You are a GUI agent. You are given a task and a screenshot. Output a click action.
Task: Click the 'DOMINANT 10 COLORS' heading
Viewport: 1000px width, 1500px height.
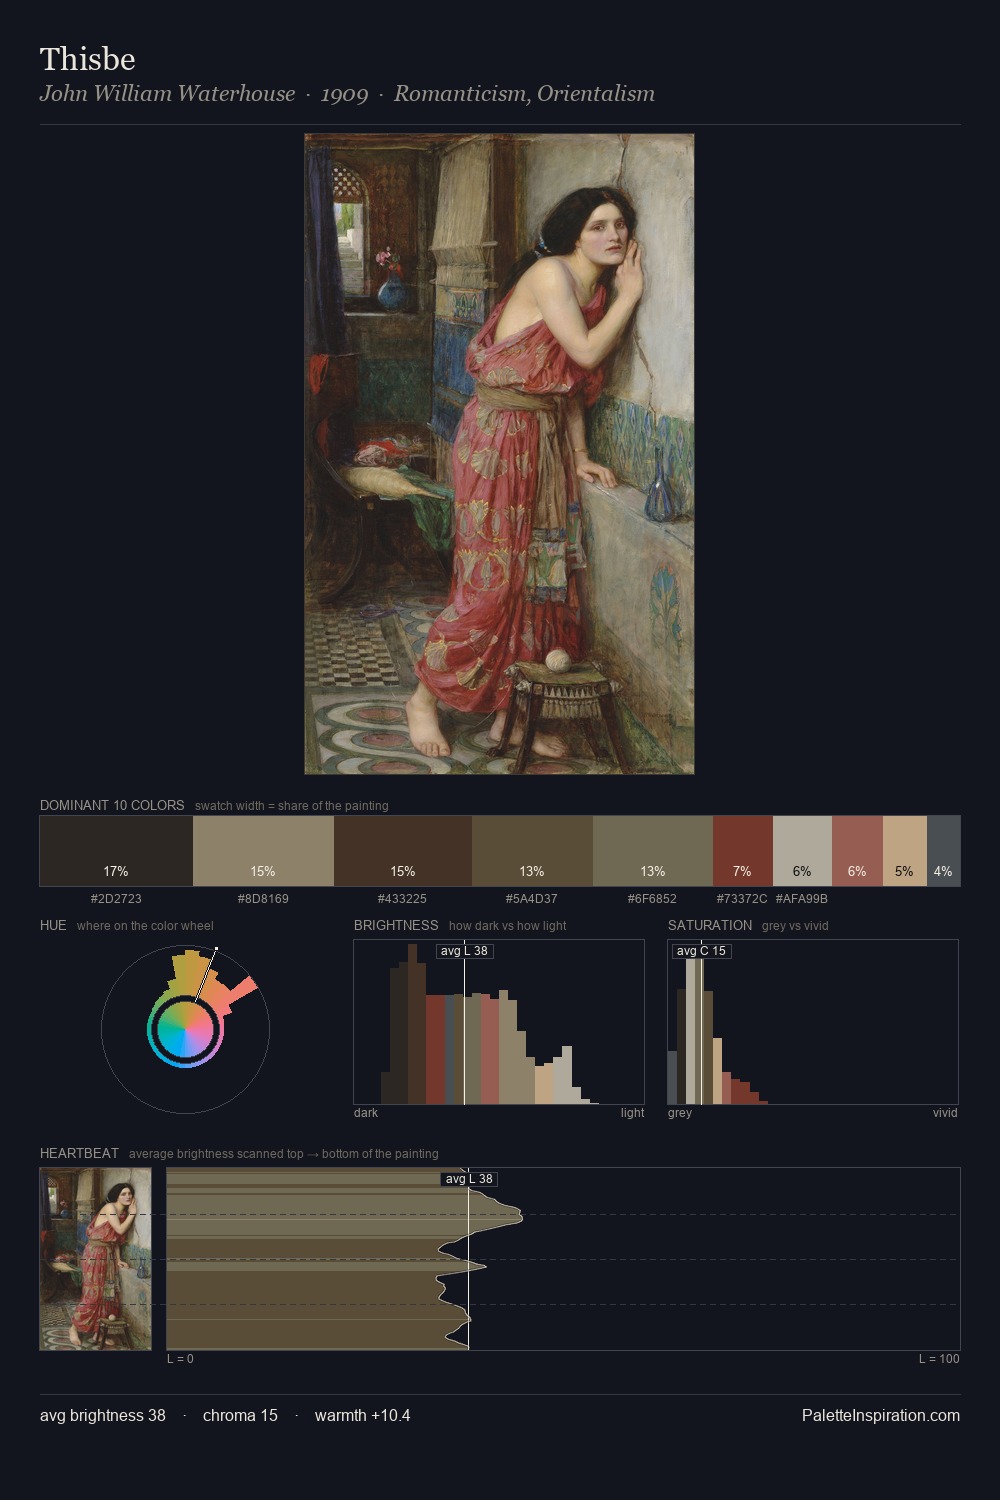point(112,805)
